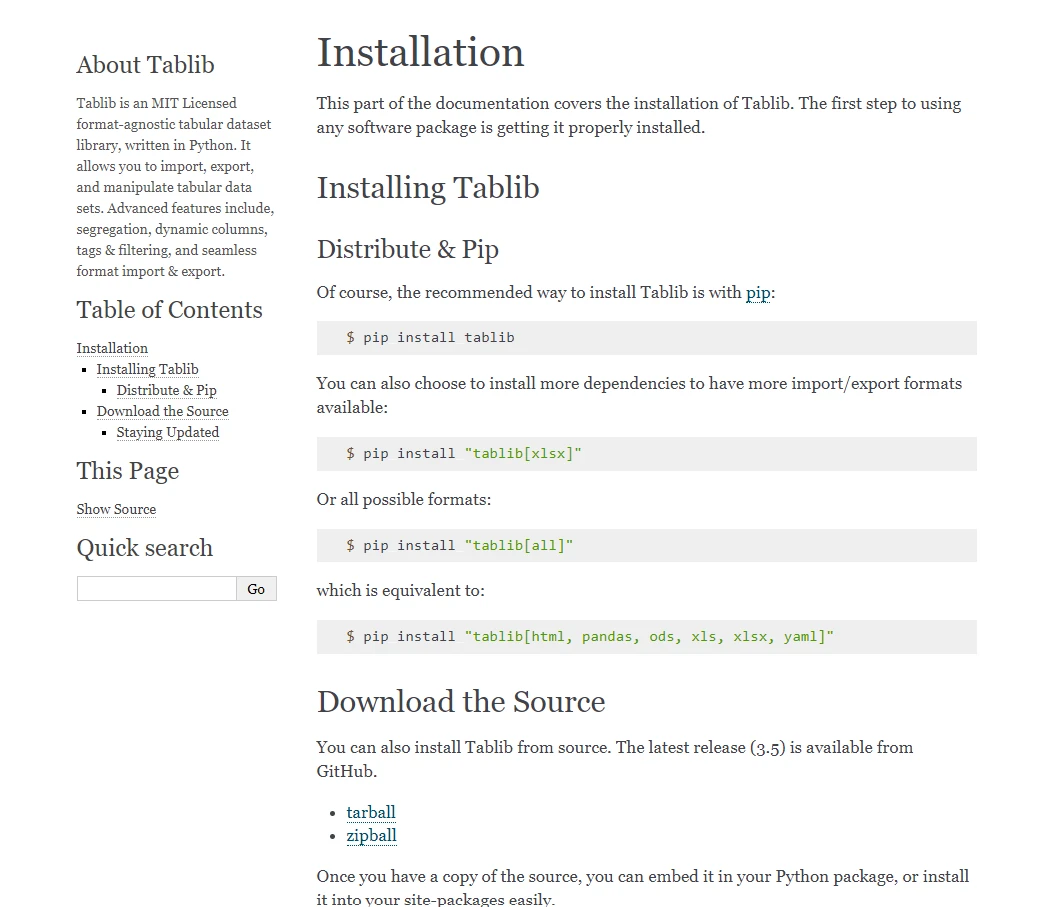Follow the pip hyperlink in the paragraph

(x=758, y=293)
